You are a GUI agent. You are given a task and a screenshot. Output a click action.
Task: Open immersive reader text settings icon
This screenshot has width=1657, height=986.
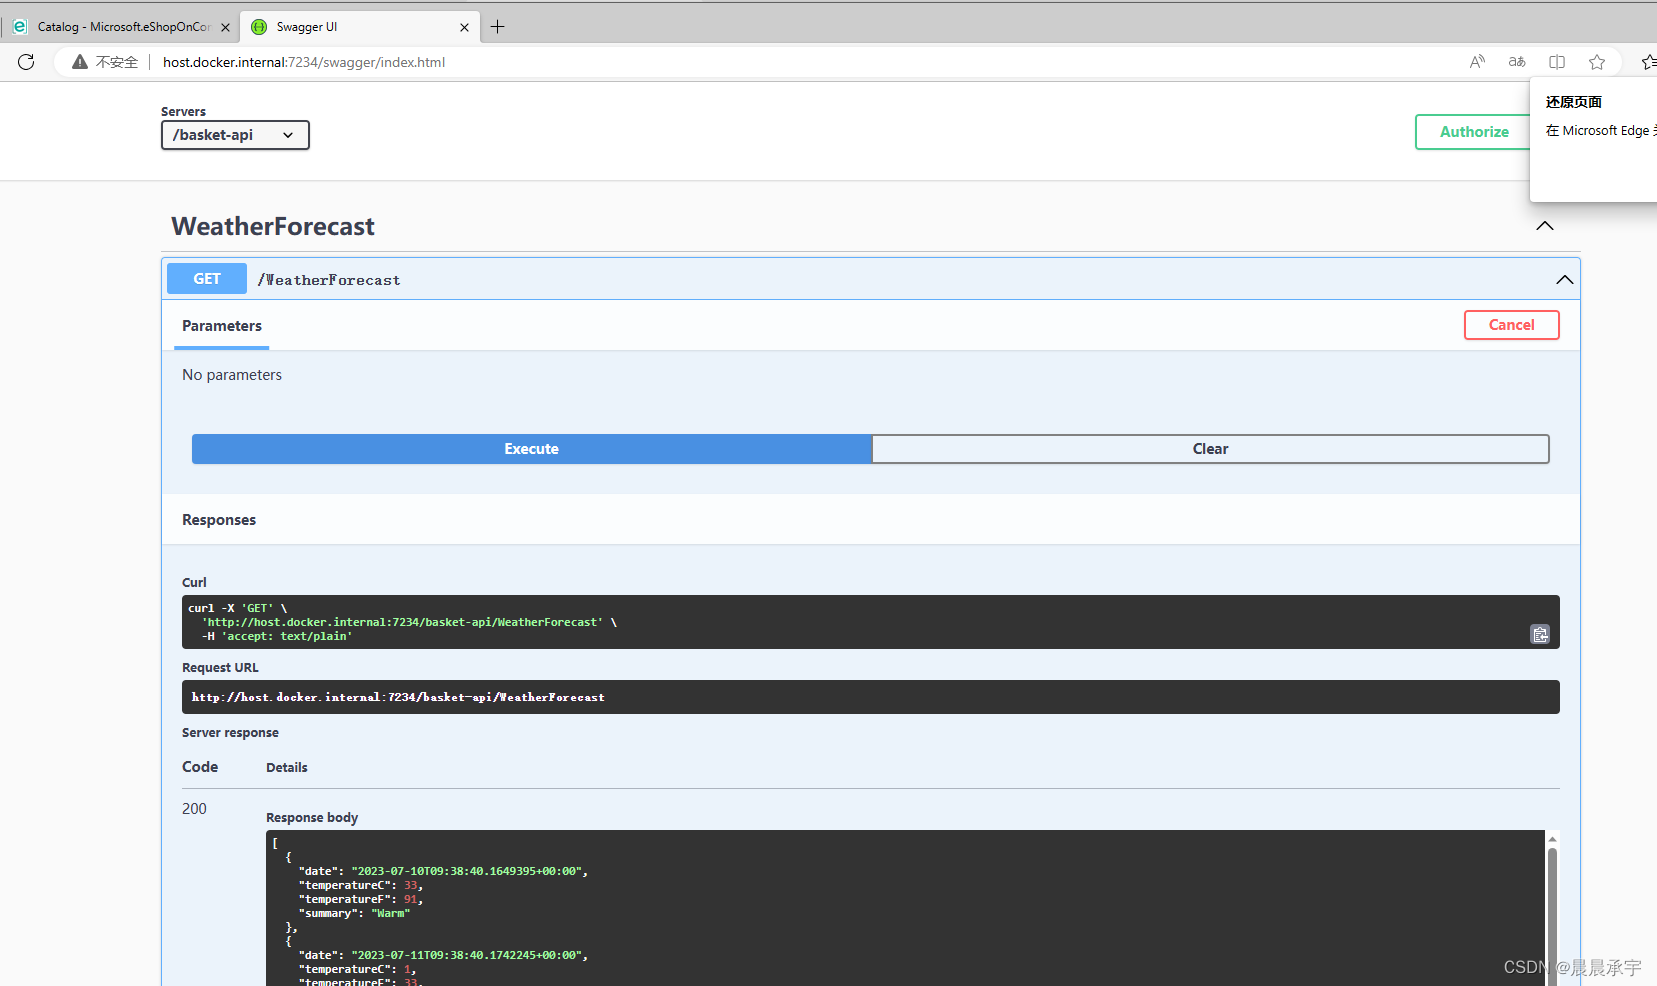click(1516, 62)
